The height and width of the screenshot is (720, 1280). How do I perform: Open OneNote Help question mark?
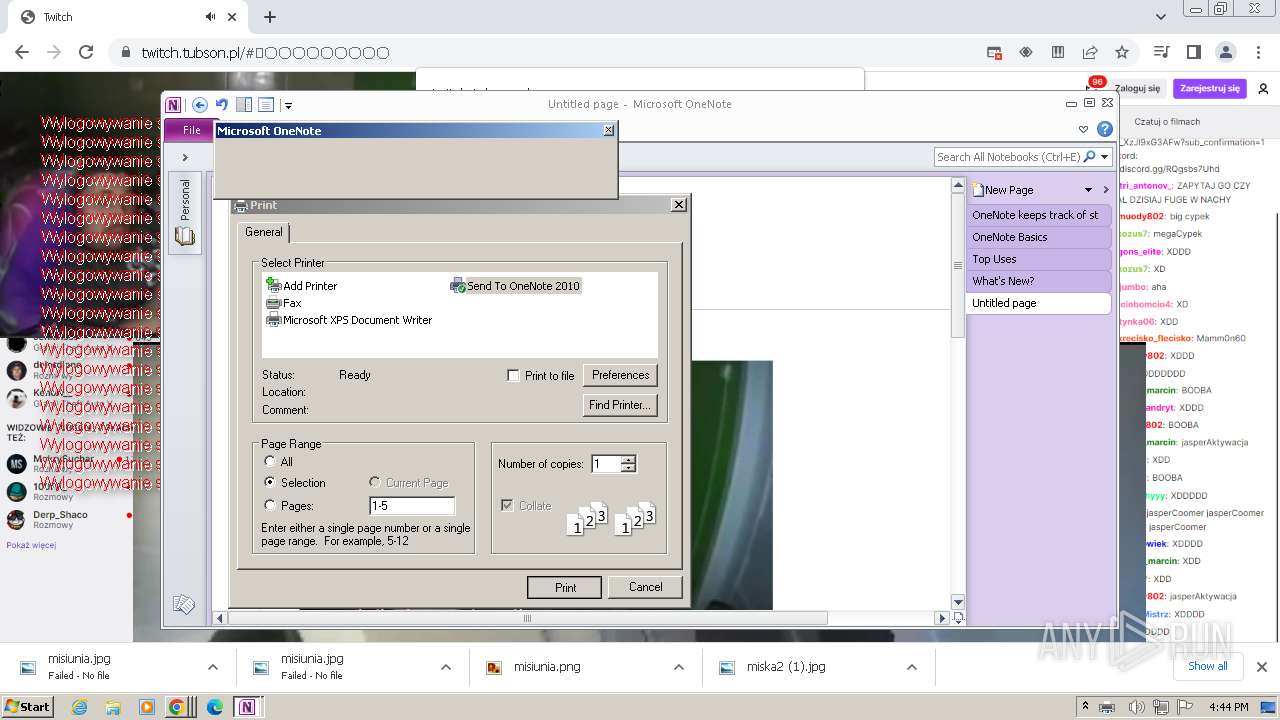pos(1104,129)
